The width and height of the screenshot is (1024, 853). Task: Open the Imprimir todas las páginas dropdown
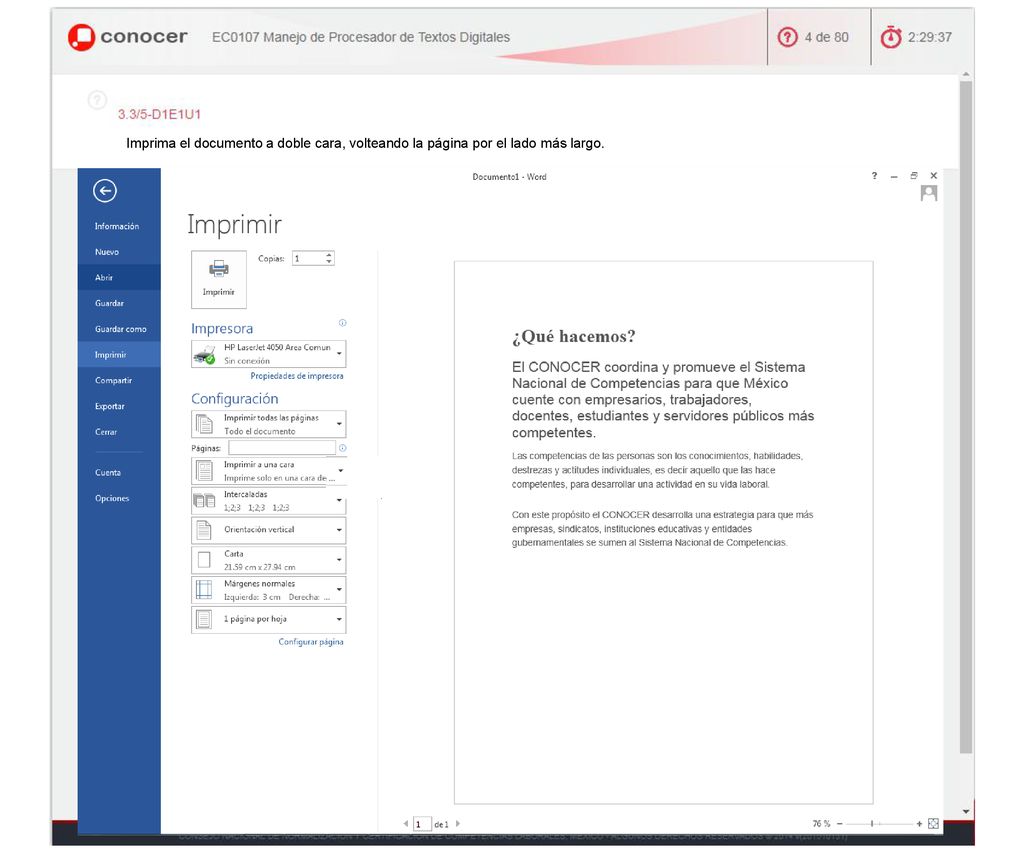point(268,424)
